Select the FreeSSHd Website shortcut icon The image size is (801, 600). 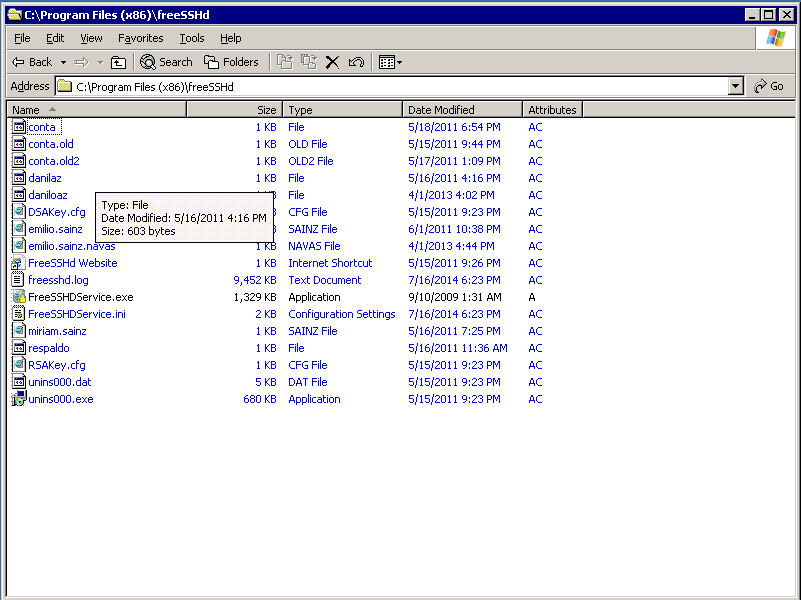(18, 263)
